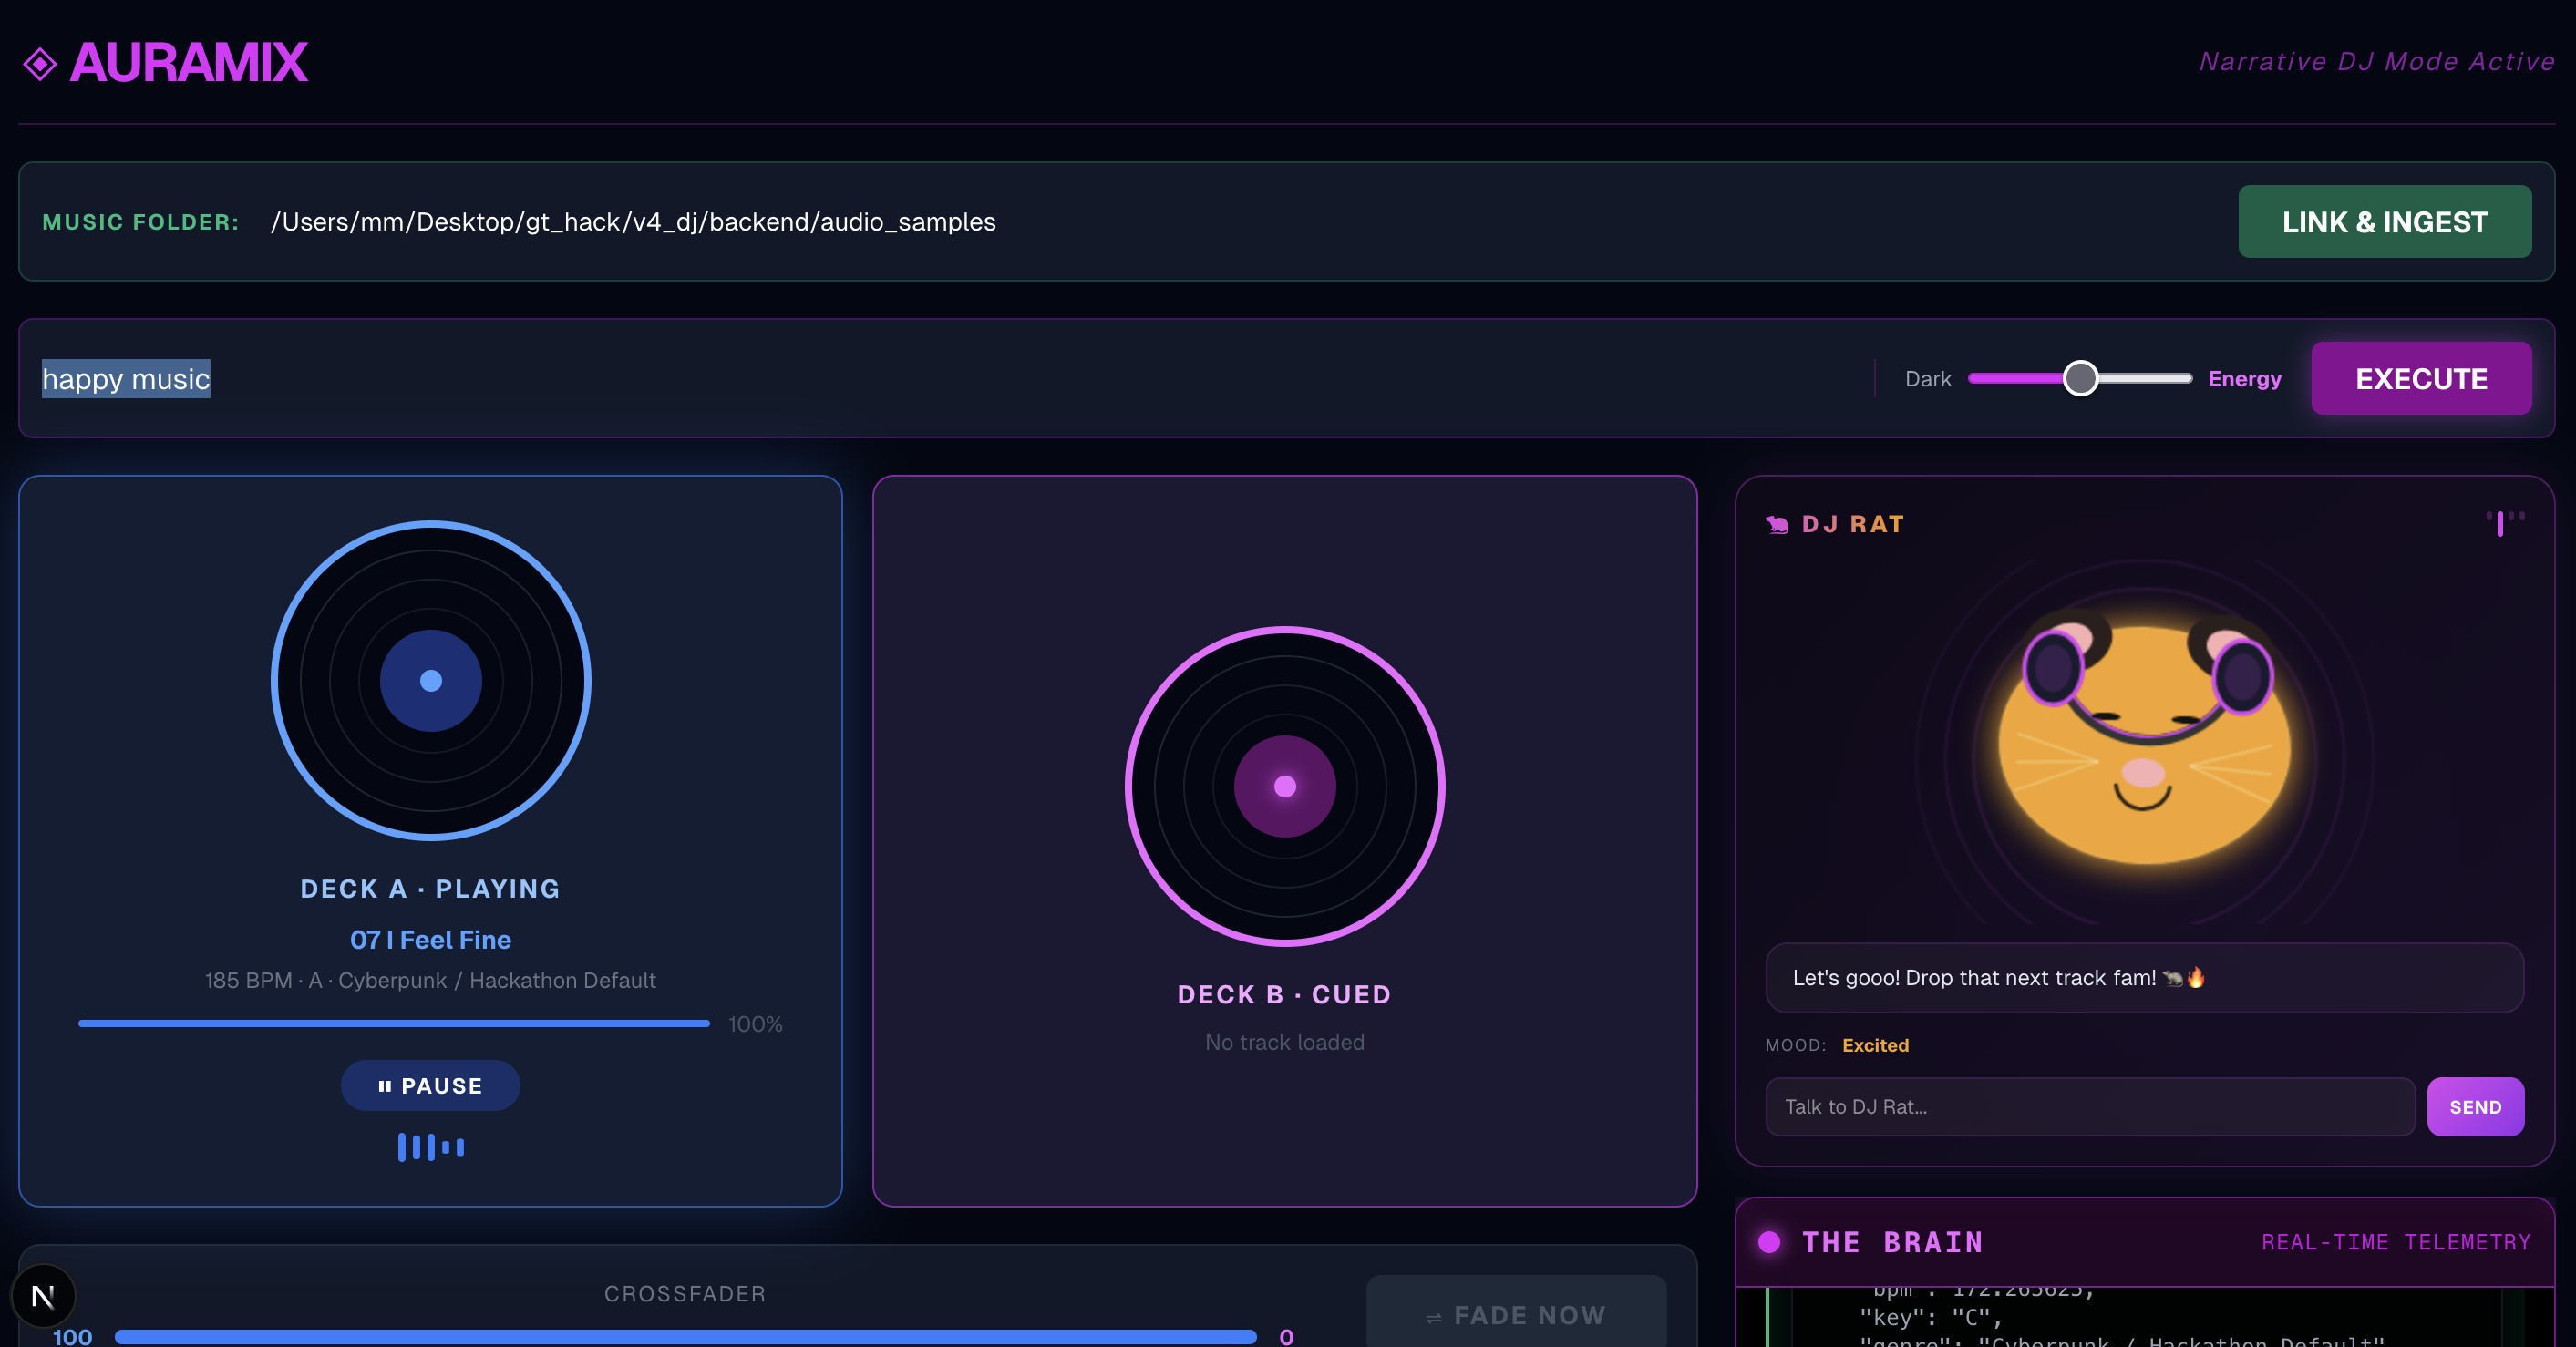Pause Deck A playback
This screenshot has width=2576, height=1347.
[x=431, y=1086]
